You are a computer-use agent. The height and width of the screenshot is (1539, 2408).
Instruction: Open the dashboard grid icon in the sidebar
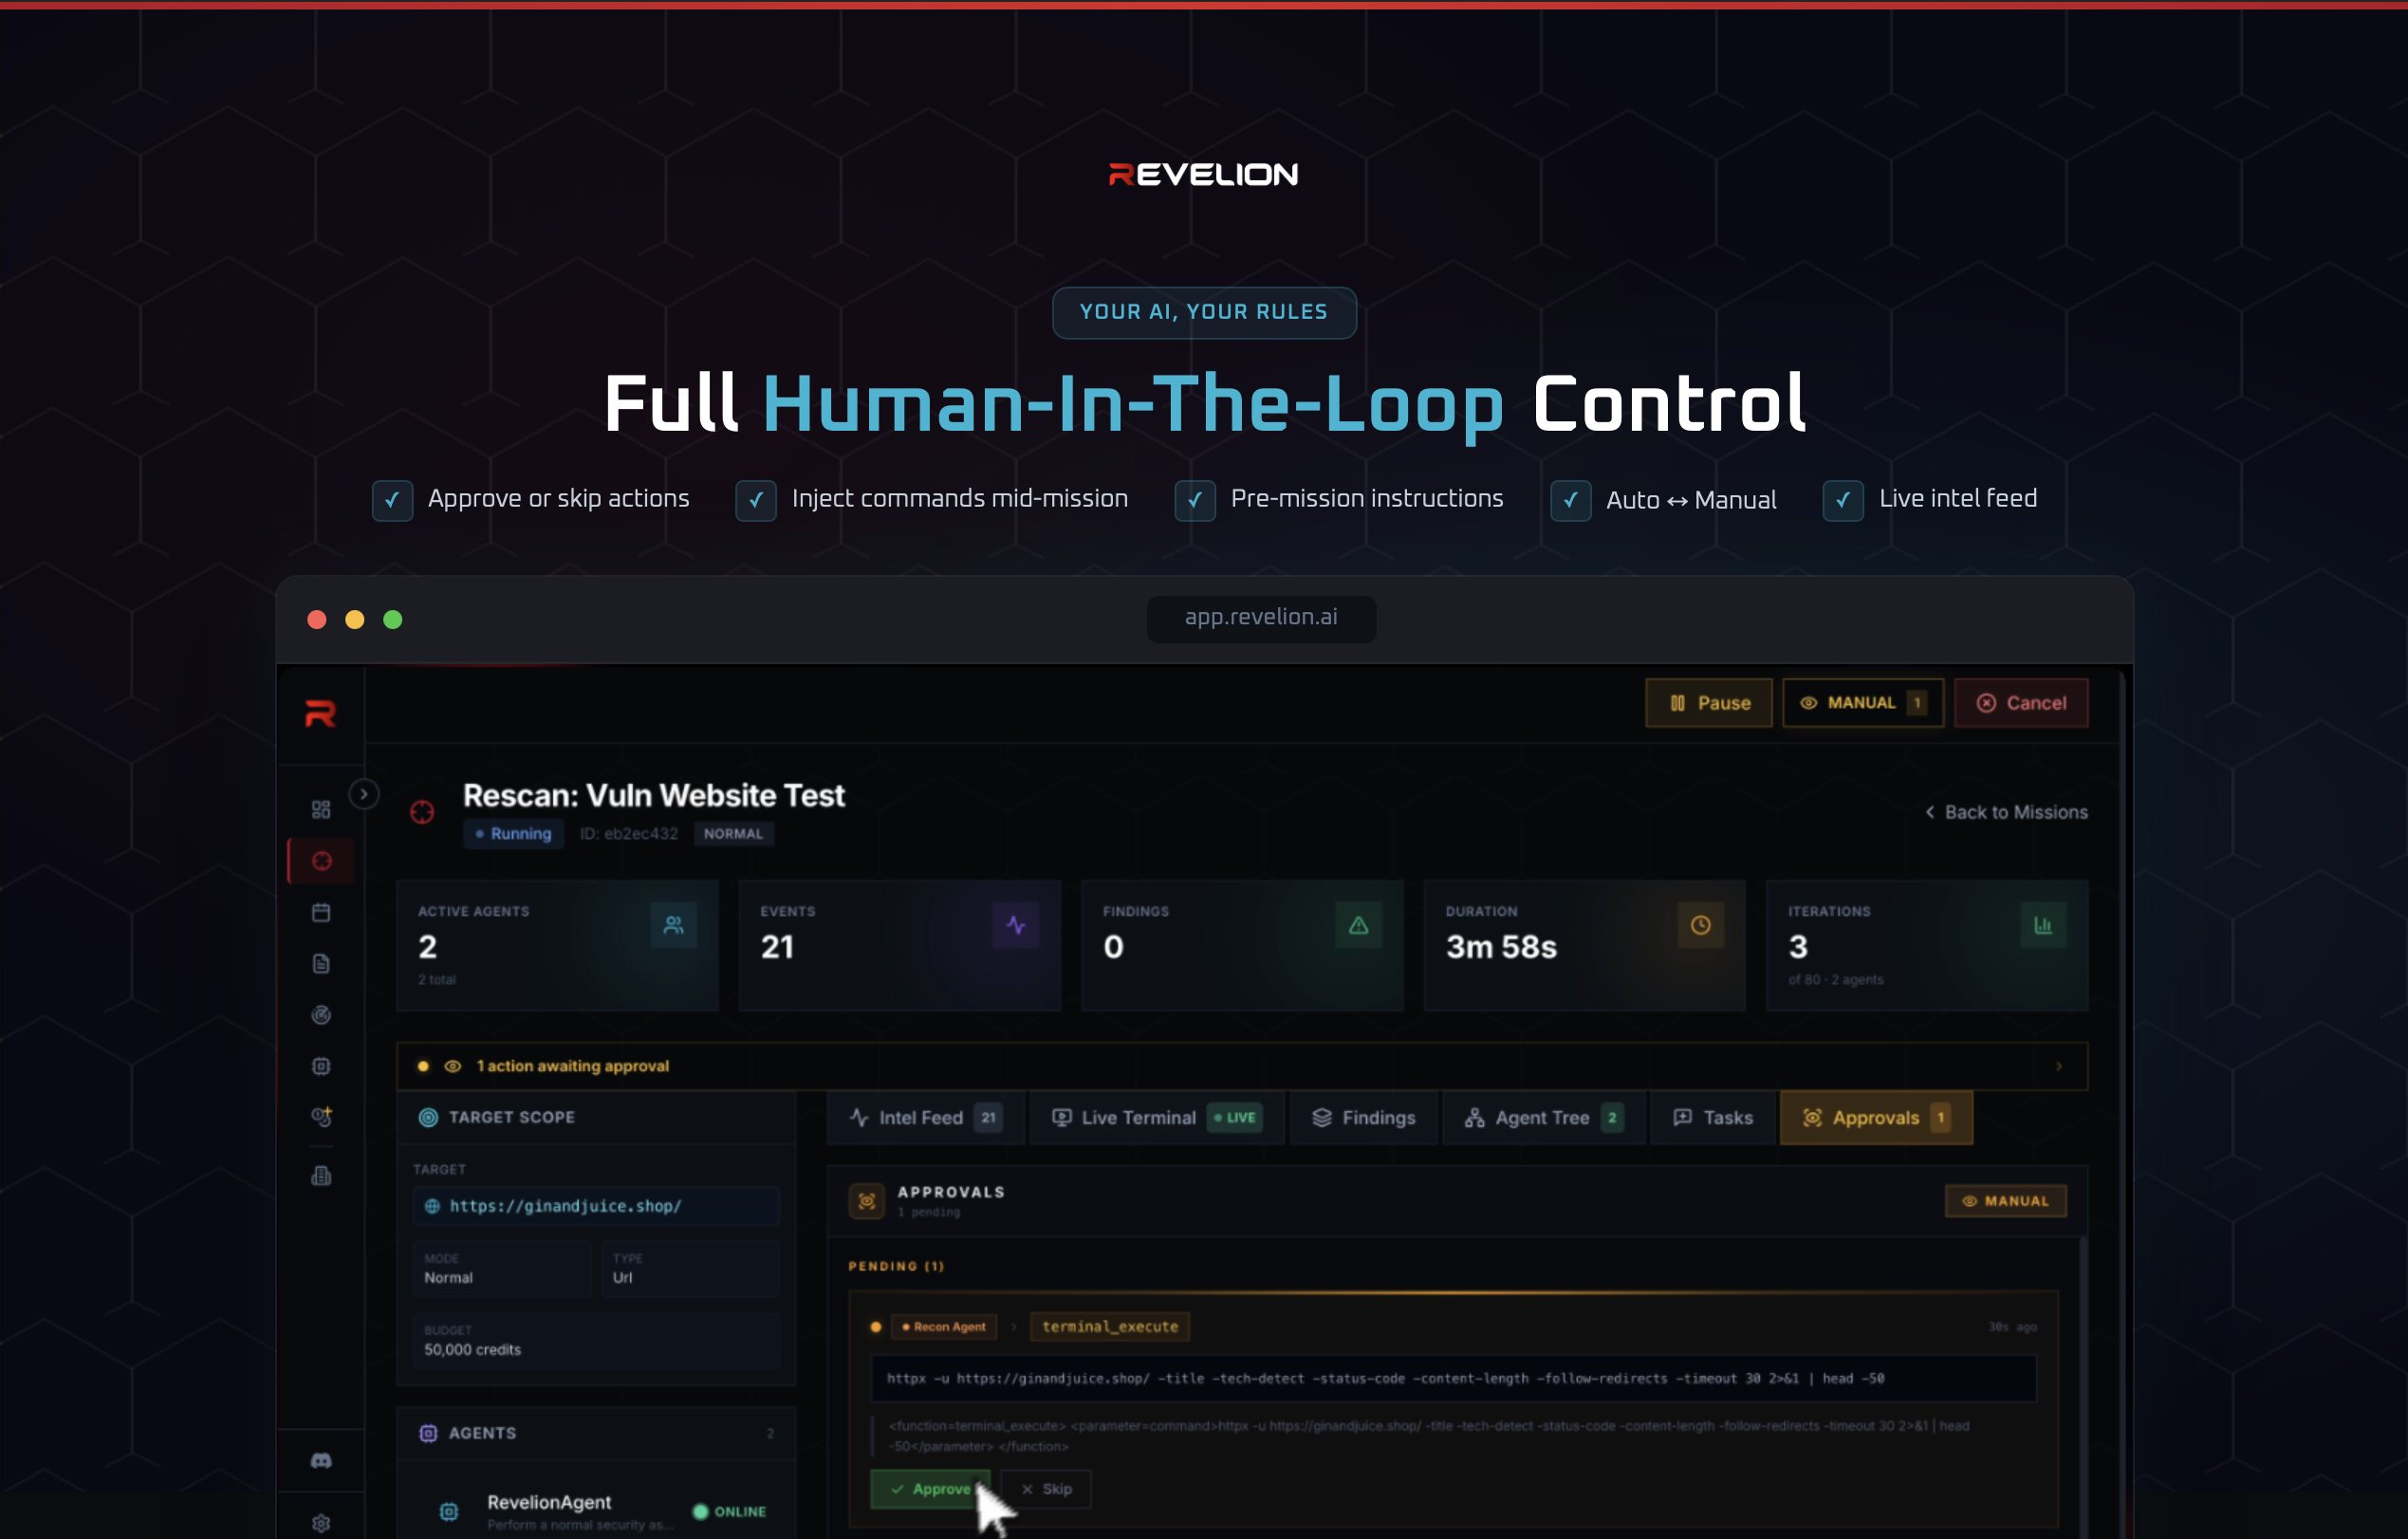click(x=321, y=809)
